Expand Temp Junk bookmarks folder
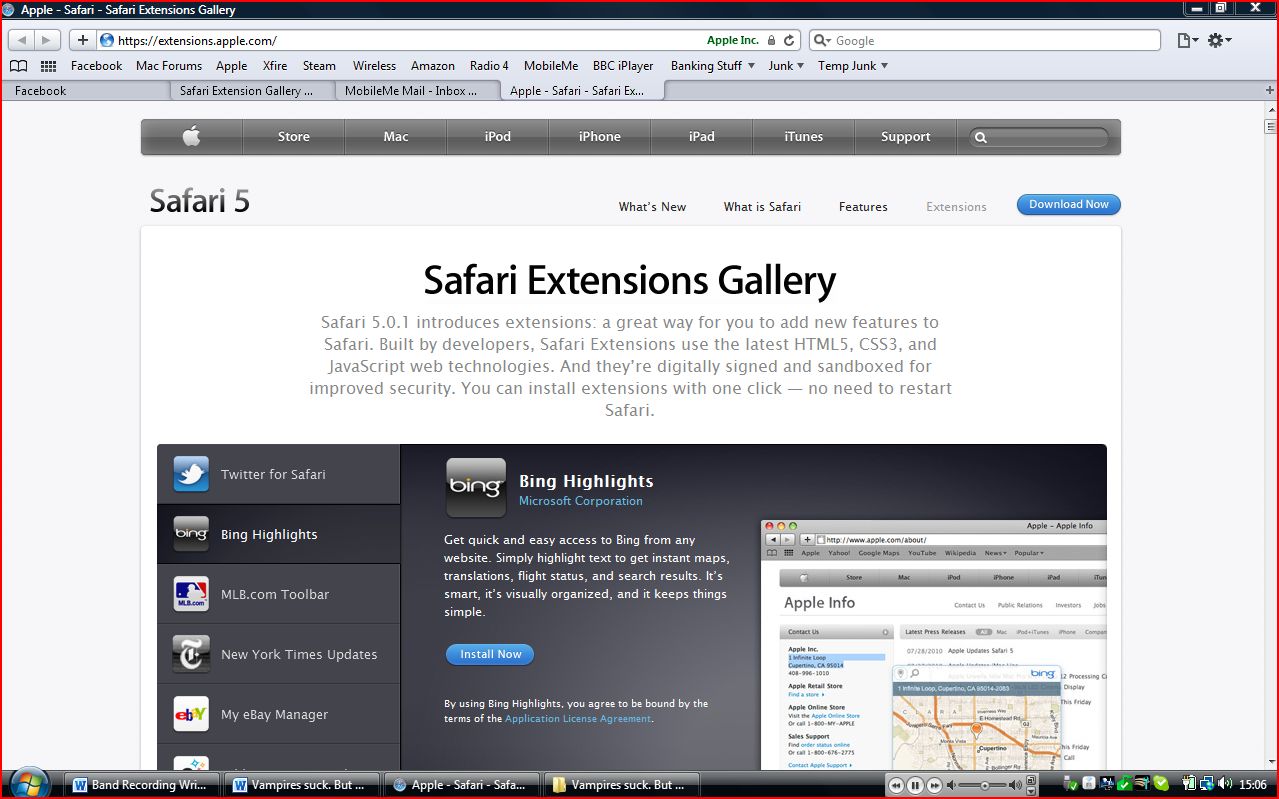Screen dimensions: 1279x799 click(x=853, y=66)
